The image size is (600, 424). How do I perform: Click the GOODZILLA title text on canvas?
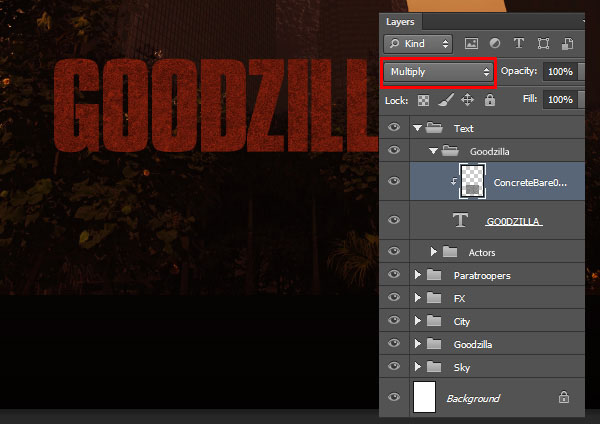[x=216, y=105]
